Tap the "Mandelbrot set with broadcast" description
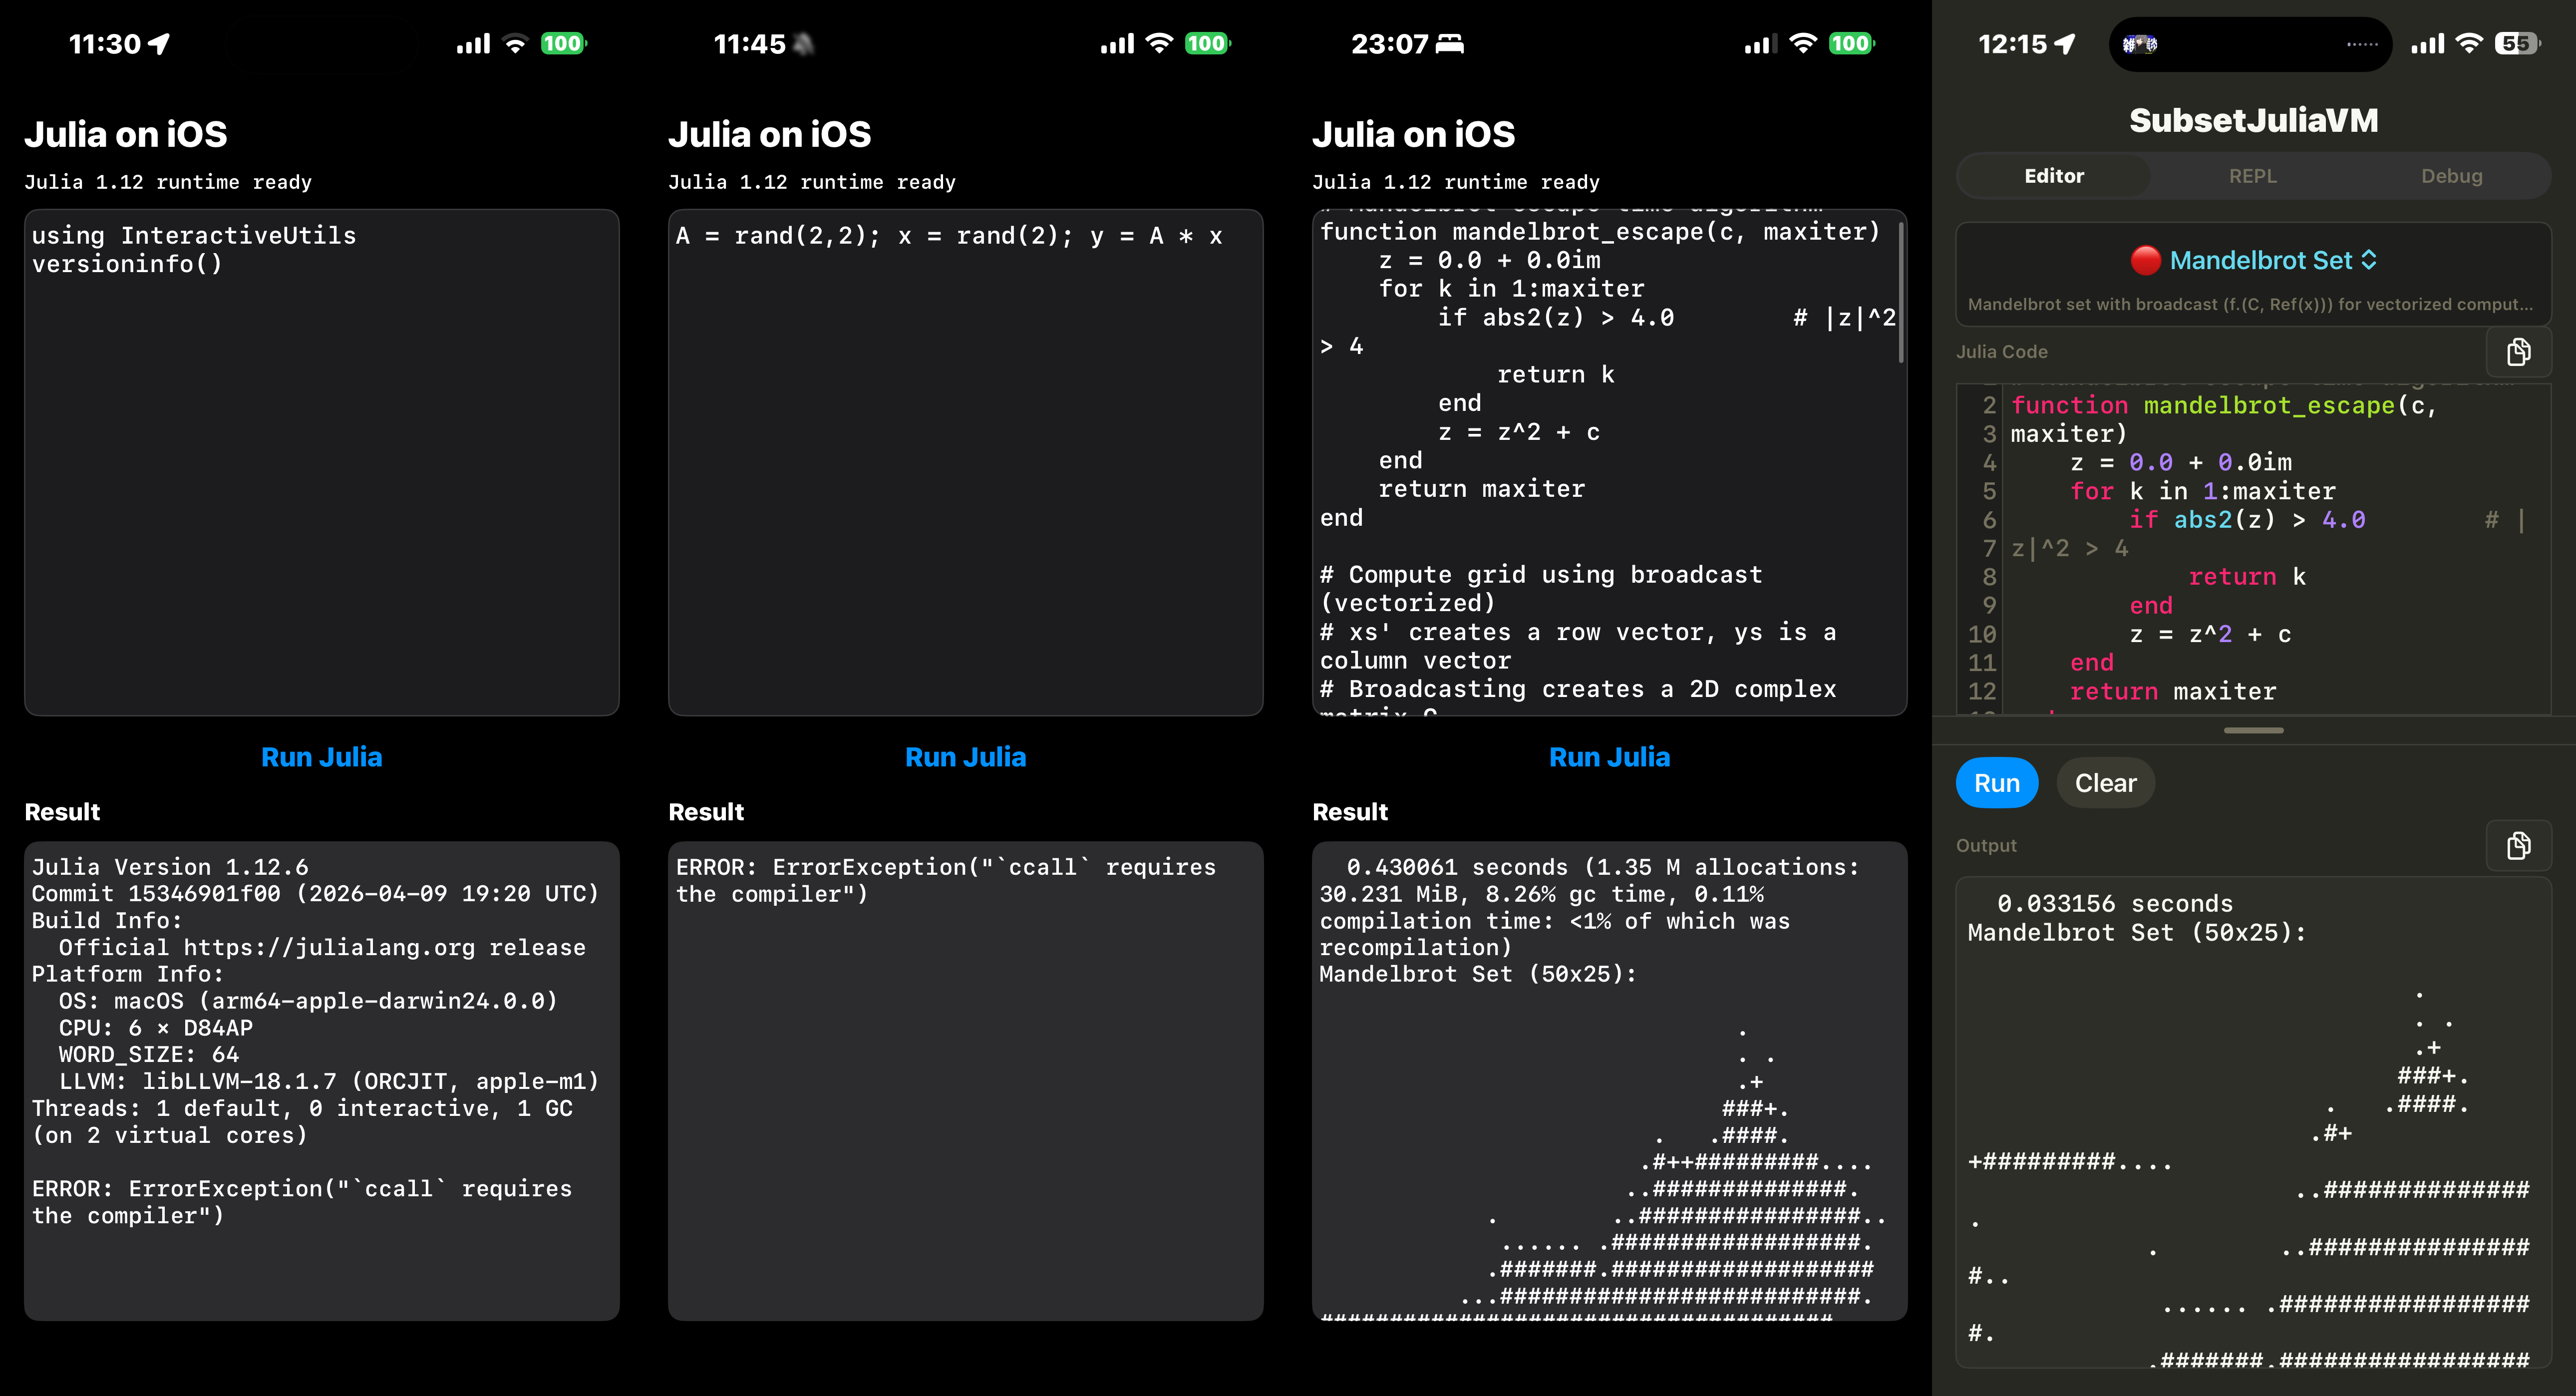The width and height of the screenshot is (2576, 1396). click(2251, 305)
